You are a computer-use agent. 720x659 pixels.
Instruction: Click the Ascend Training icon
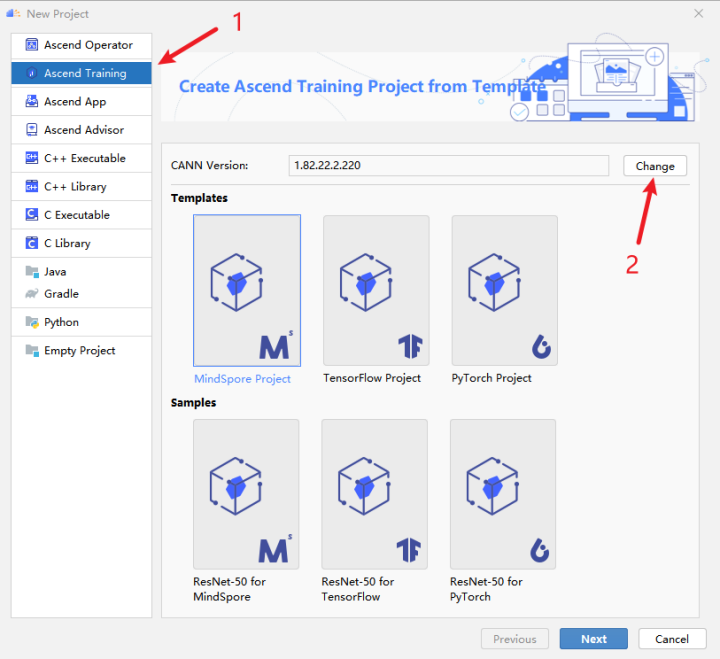click(32, 73)
